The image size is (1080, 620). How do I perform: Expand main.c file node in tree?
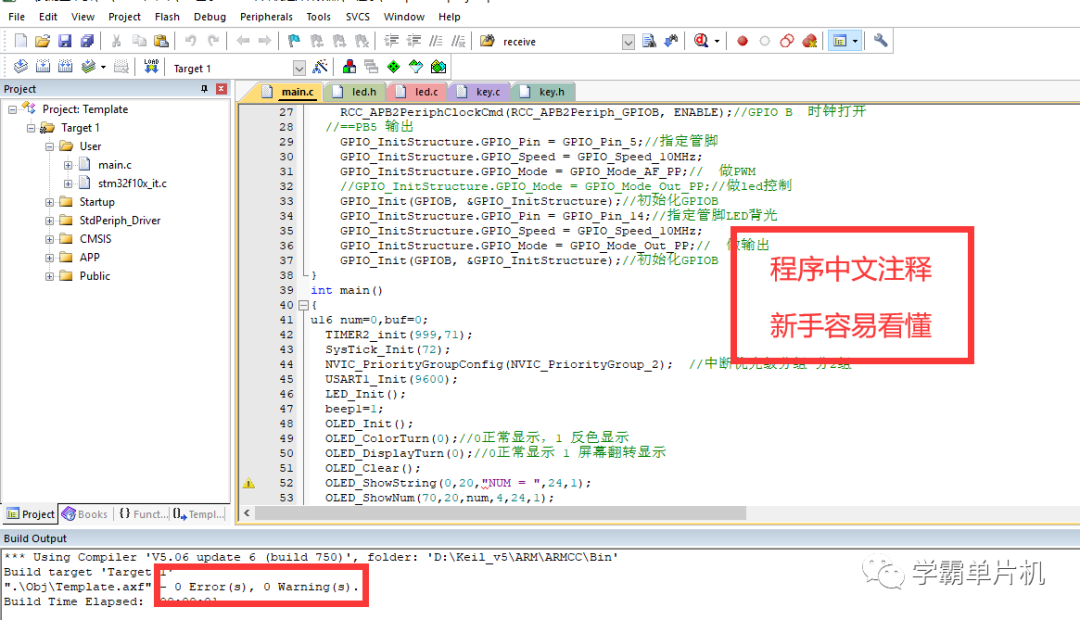68,165
